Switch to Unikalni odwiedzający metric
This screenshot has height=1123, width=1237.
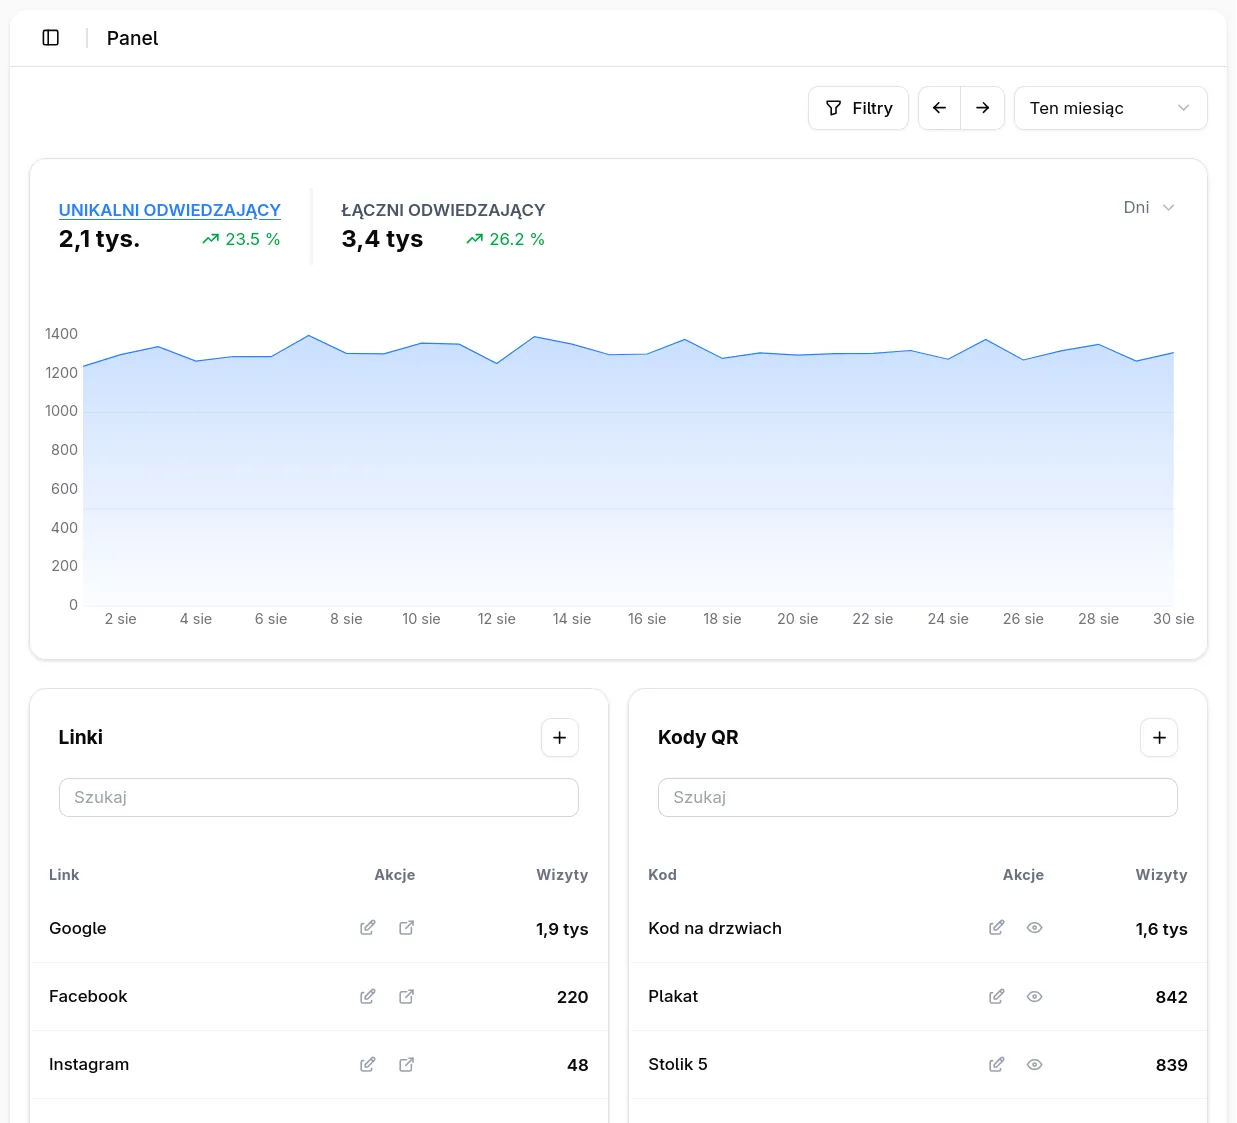(x=169, y=210)
